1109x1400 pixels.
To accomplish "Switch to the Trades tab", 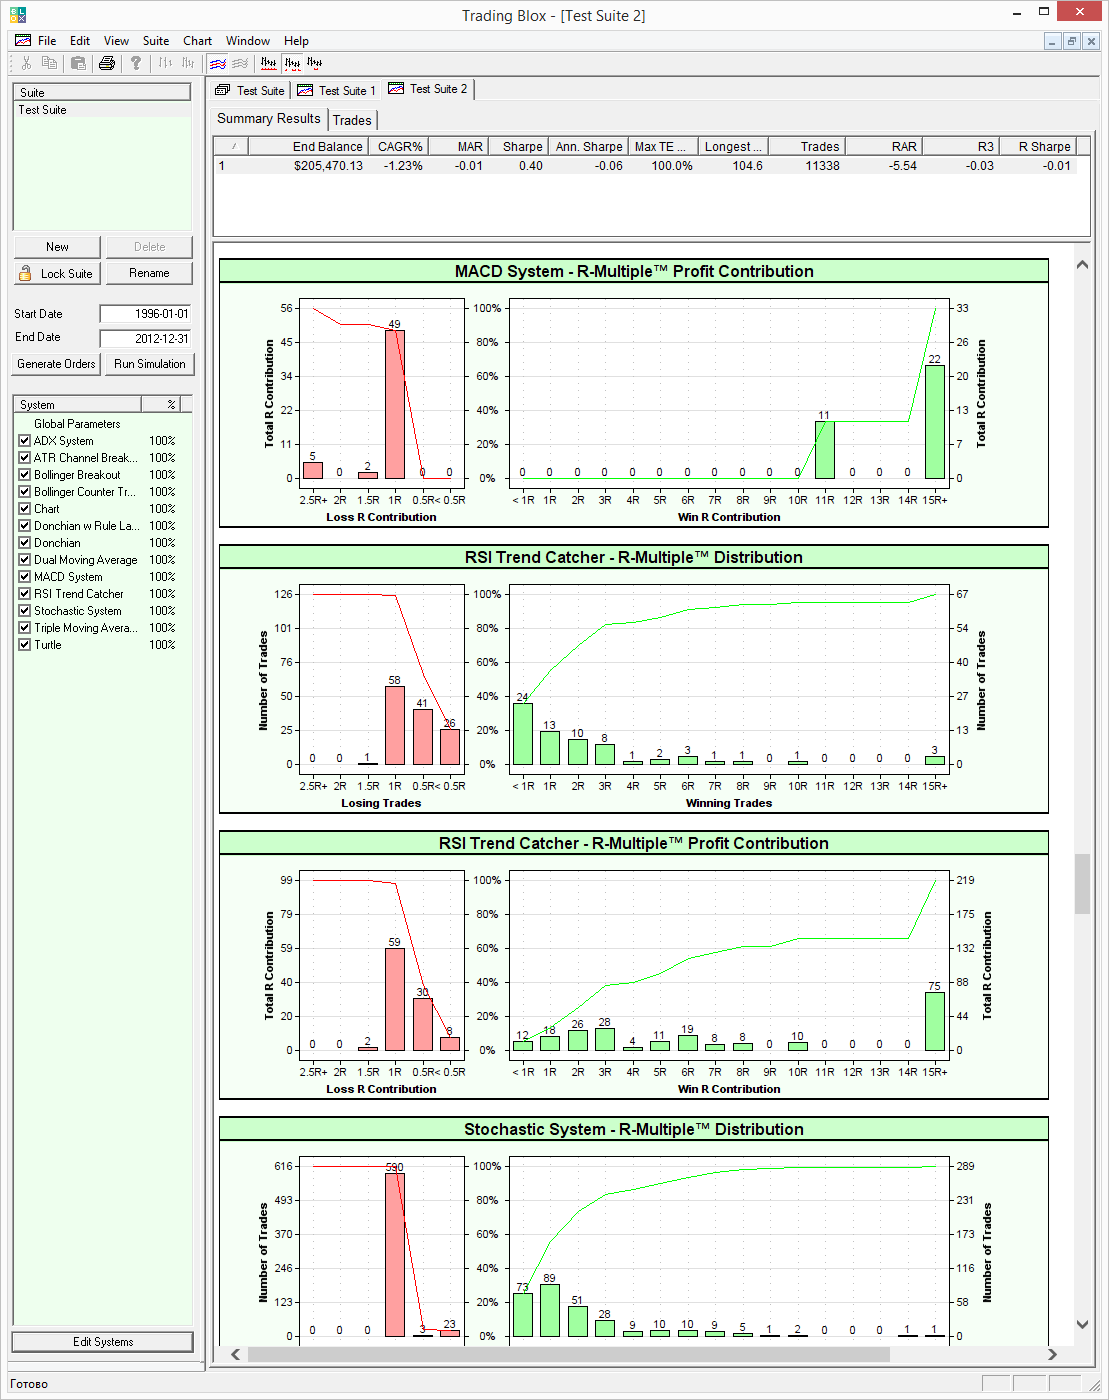I will pos(352,120).
